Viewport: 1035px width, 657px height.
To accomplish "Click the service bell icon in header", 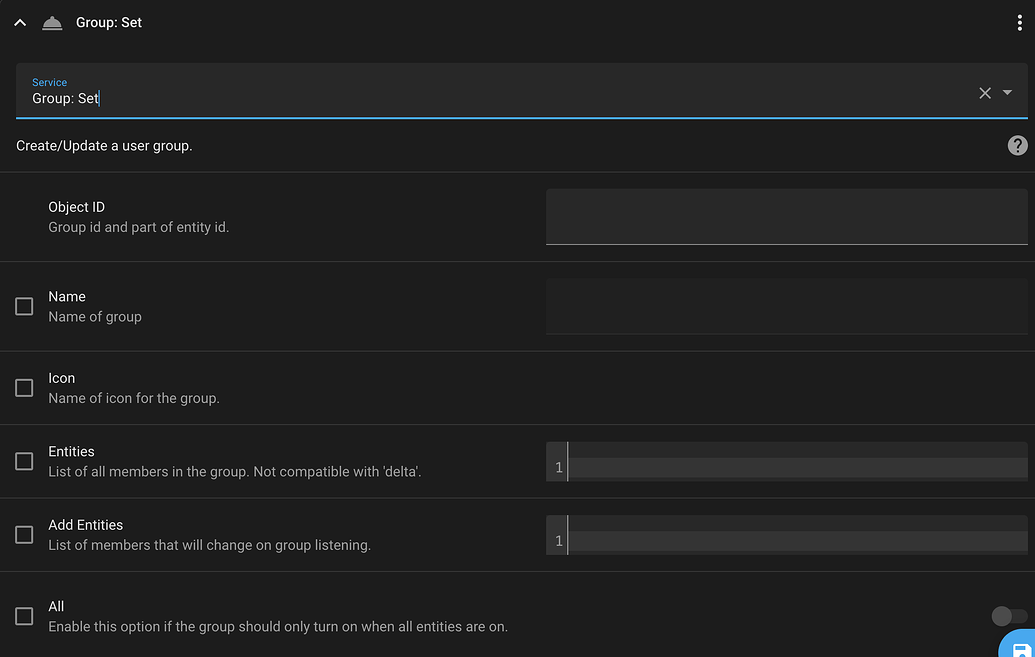I will point(52,23).
